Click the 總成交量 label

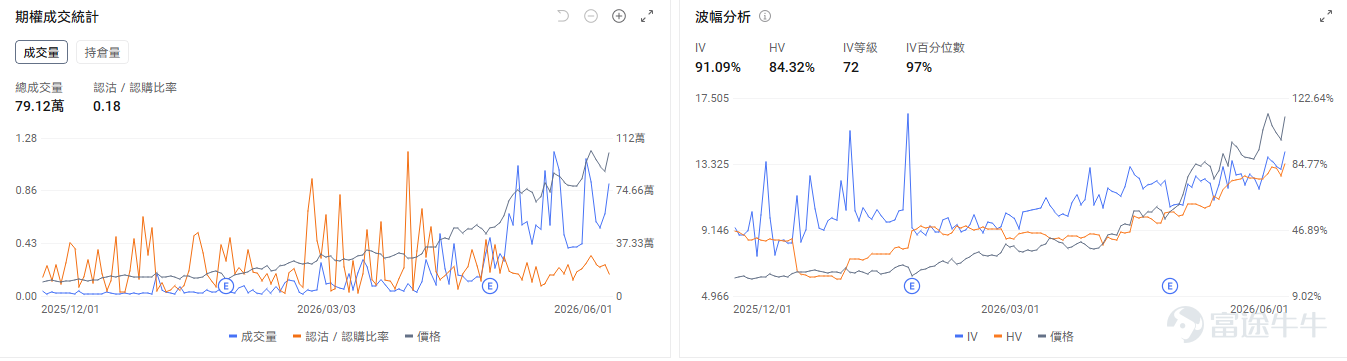pyautogui.click(x=39, y=88)
